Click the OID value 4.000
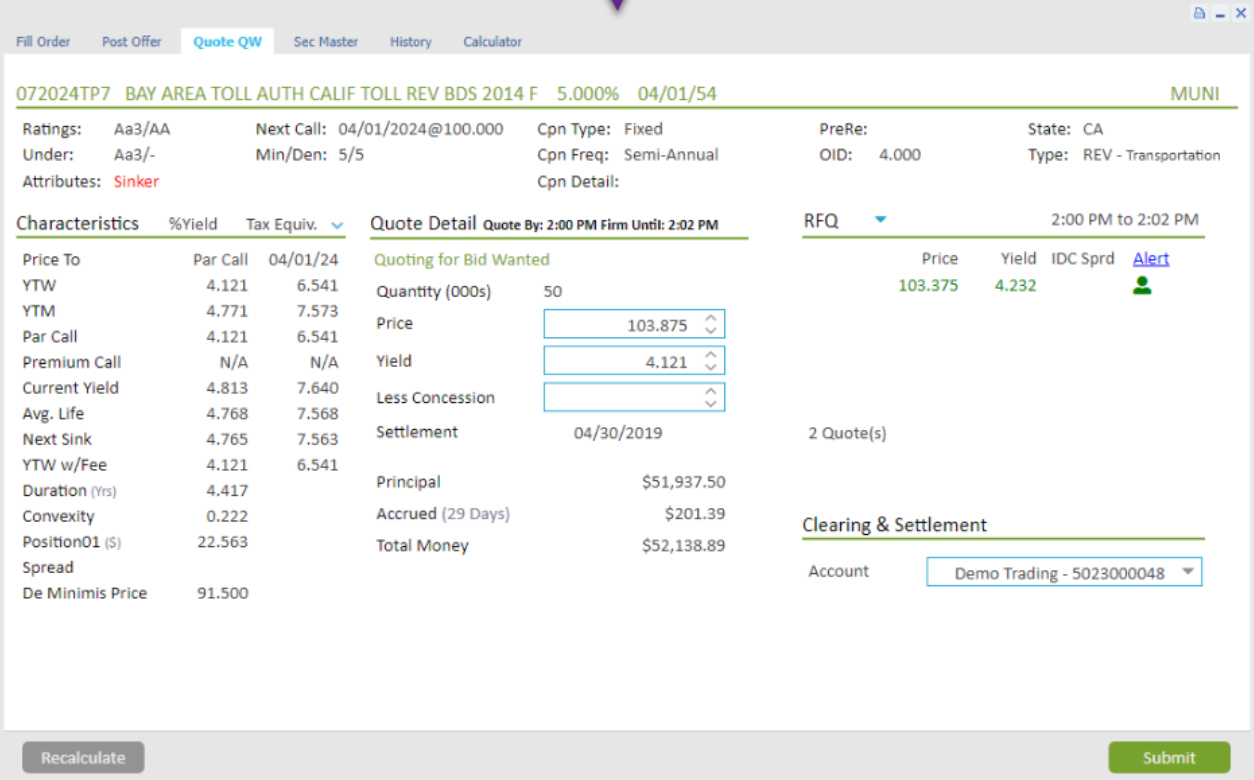The height and width of the screenshot is (780, 1254). coord(900,155)
